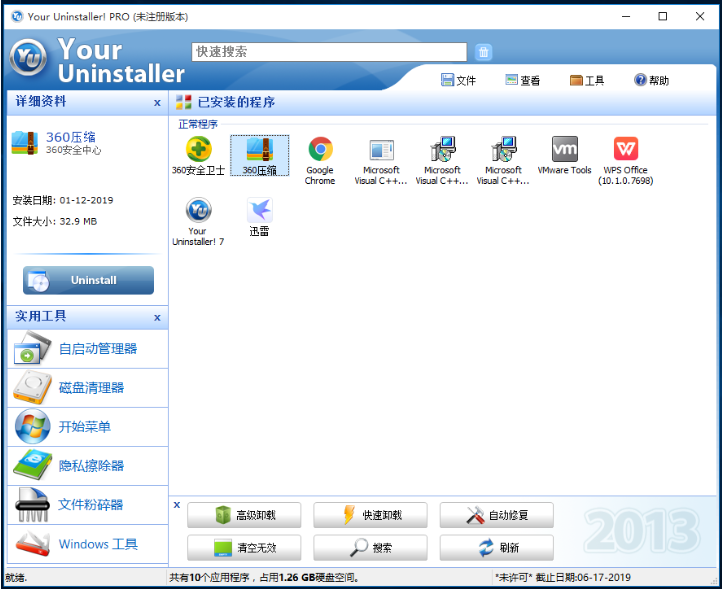Click the status text 共有10个应用程序

[210, 577]
